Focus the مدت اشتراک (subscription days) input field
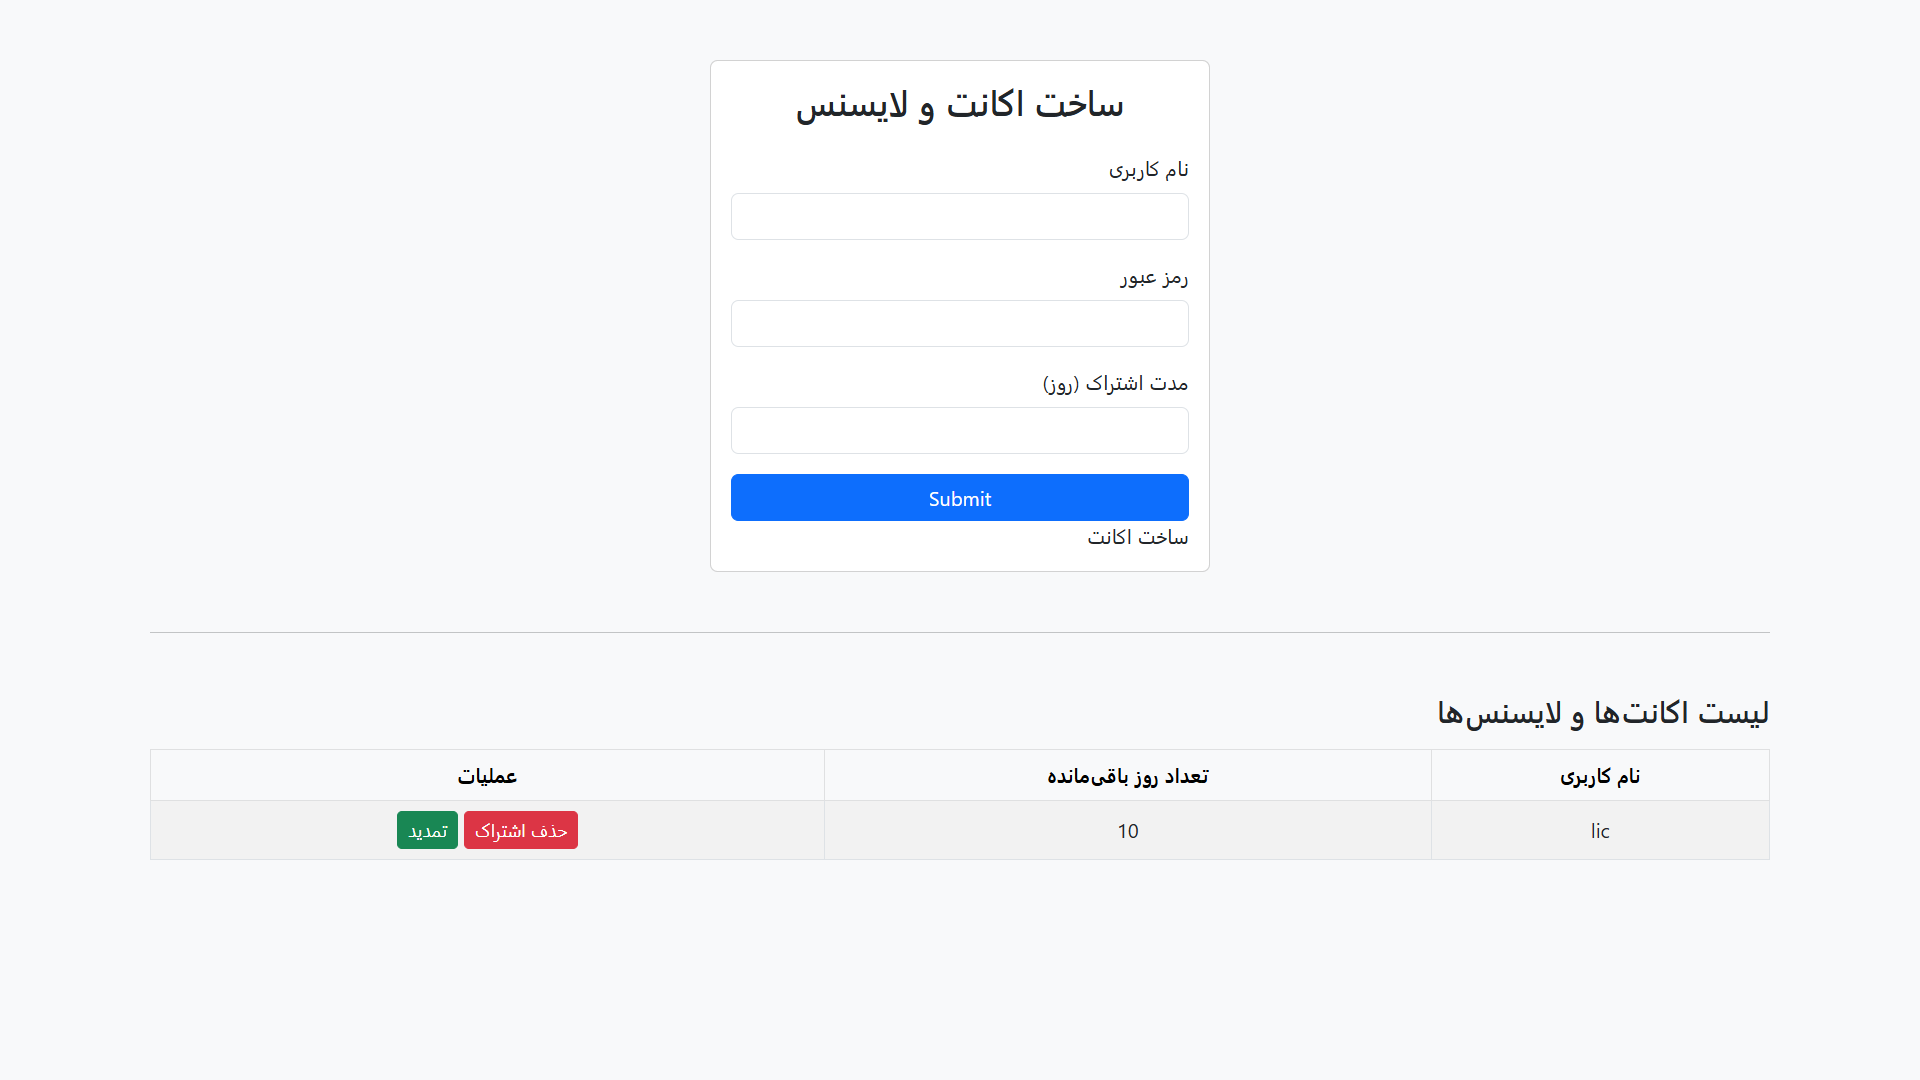Image resolution: width=1920 pixels, height=1080 pixels. (959, 430)
